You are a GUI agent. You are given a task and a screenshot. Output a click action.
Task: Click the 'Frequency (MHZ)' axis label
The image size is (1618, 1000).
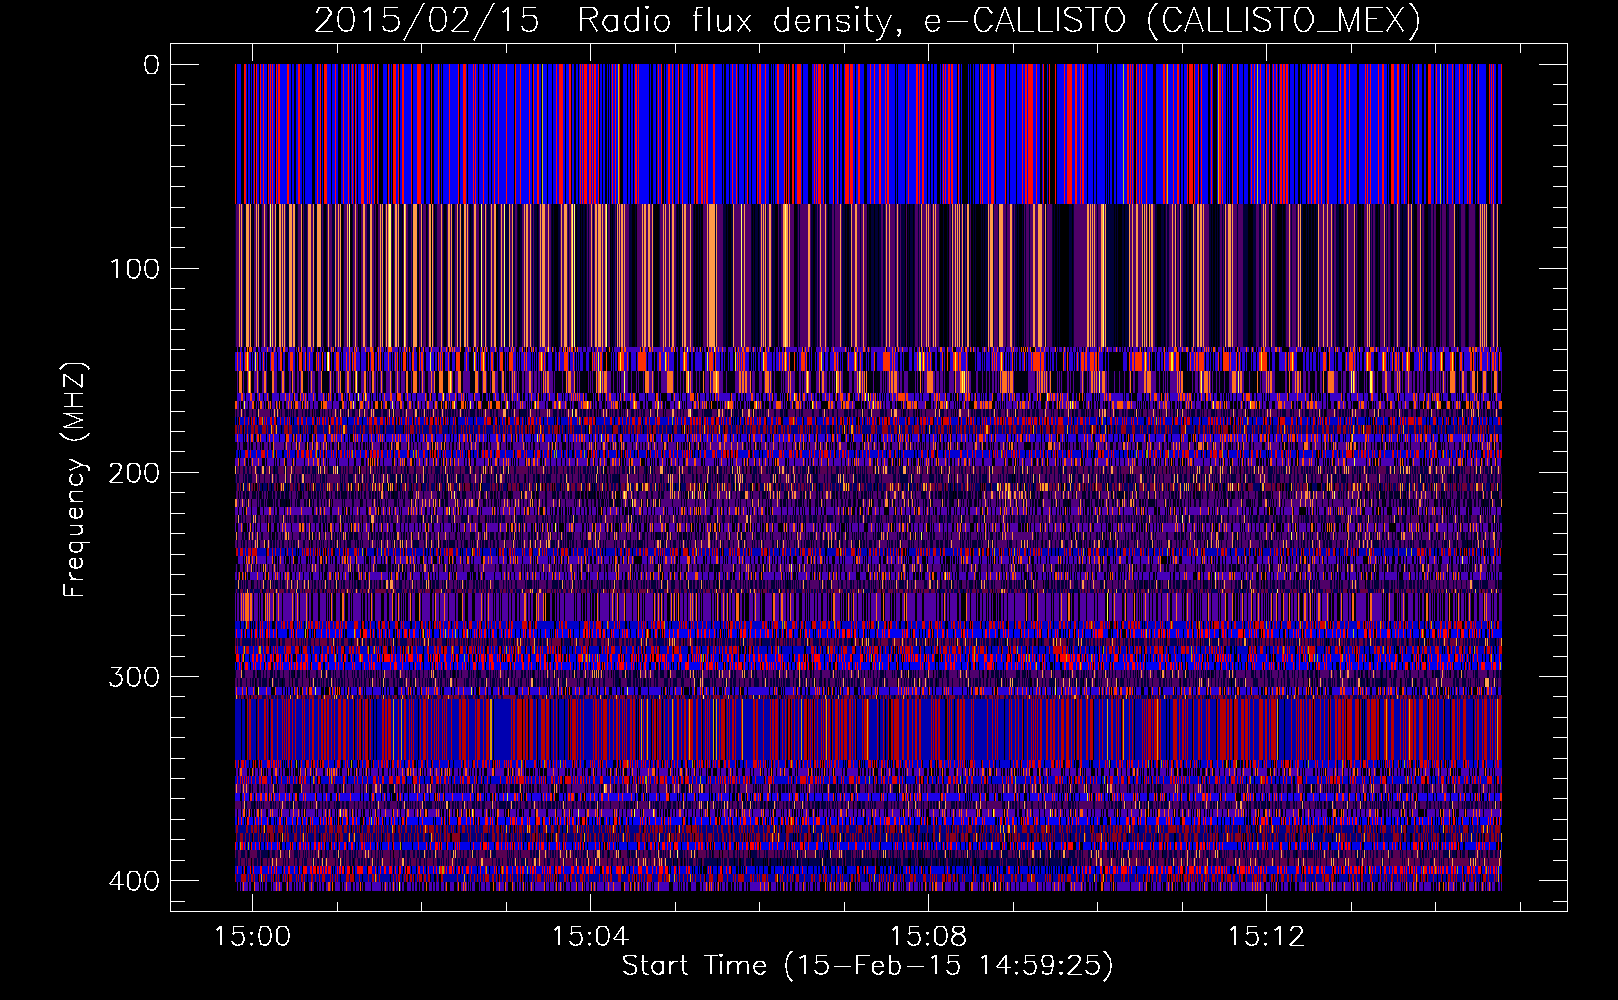point(75,479)
